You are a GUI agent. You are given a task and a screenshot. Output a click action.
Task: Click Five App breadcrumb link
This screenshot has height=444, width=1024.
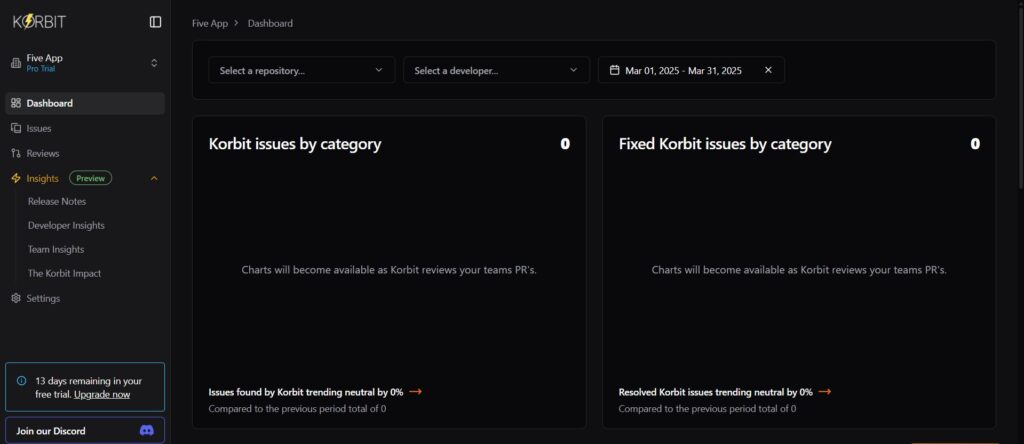(x=210, y=23)
